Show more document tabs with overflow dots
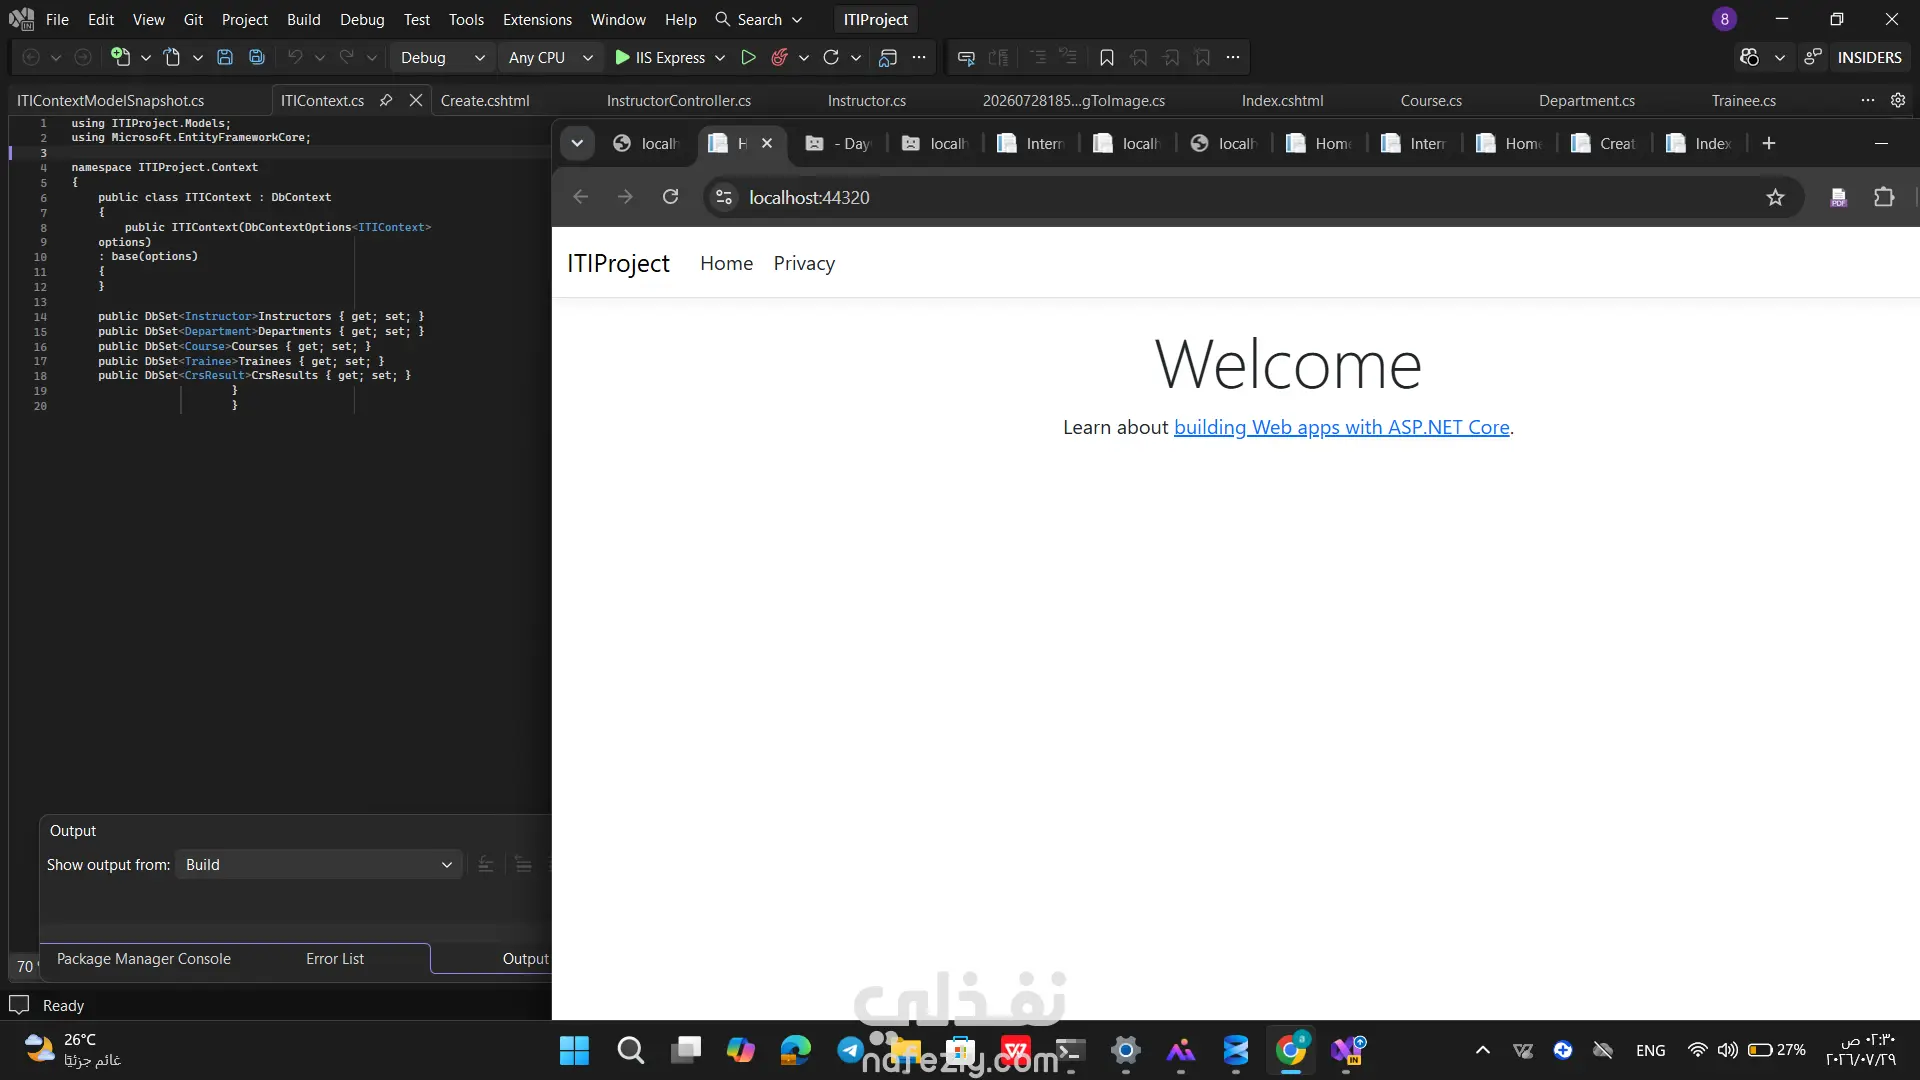Viewport: 1920px width, 1080px height. (x=1868, y=100)
